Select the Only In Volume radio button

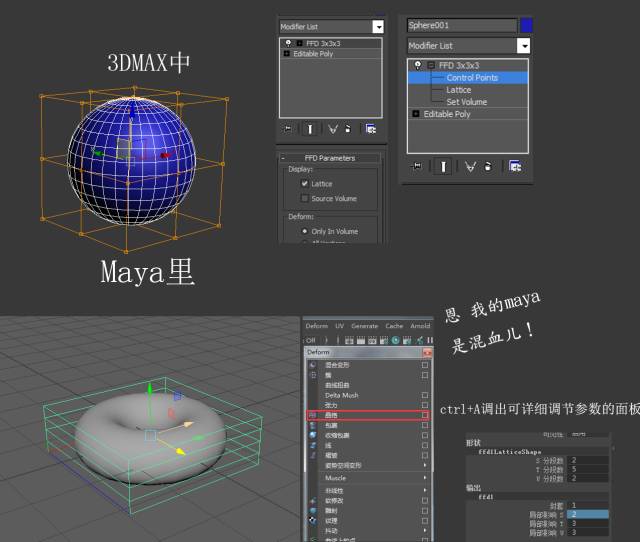click(x=304, y=231)
